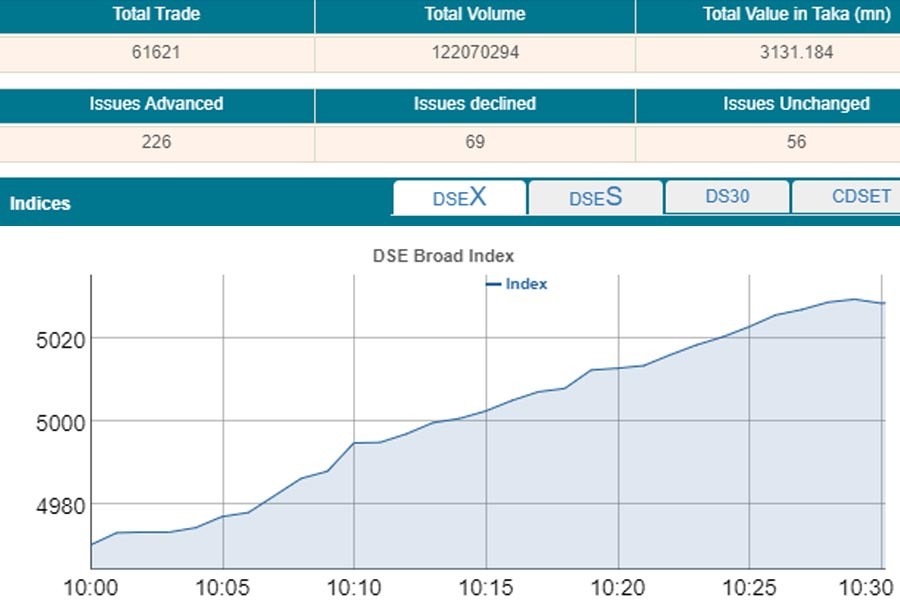Click the Issues Advanced header
Screen dimensions: 900x600
(157, 104)
